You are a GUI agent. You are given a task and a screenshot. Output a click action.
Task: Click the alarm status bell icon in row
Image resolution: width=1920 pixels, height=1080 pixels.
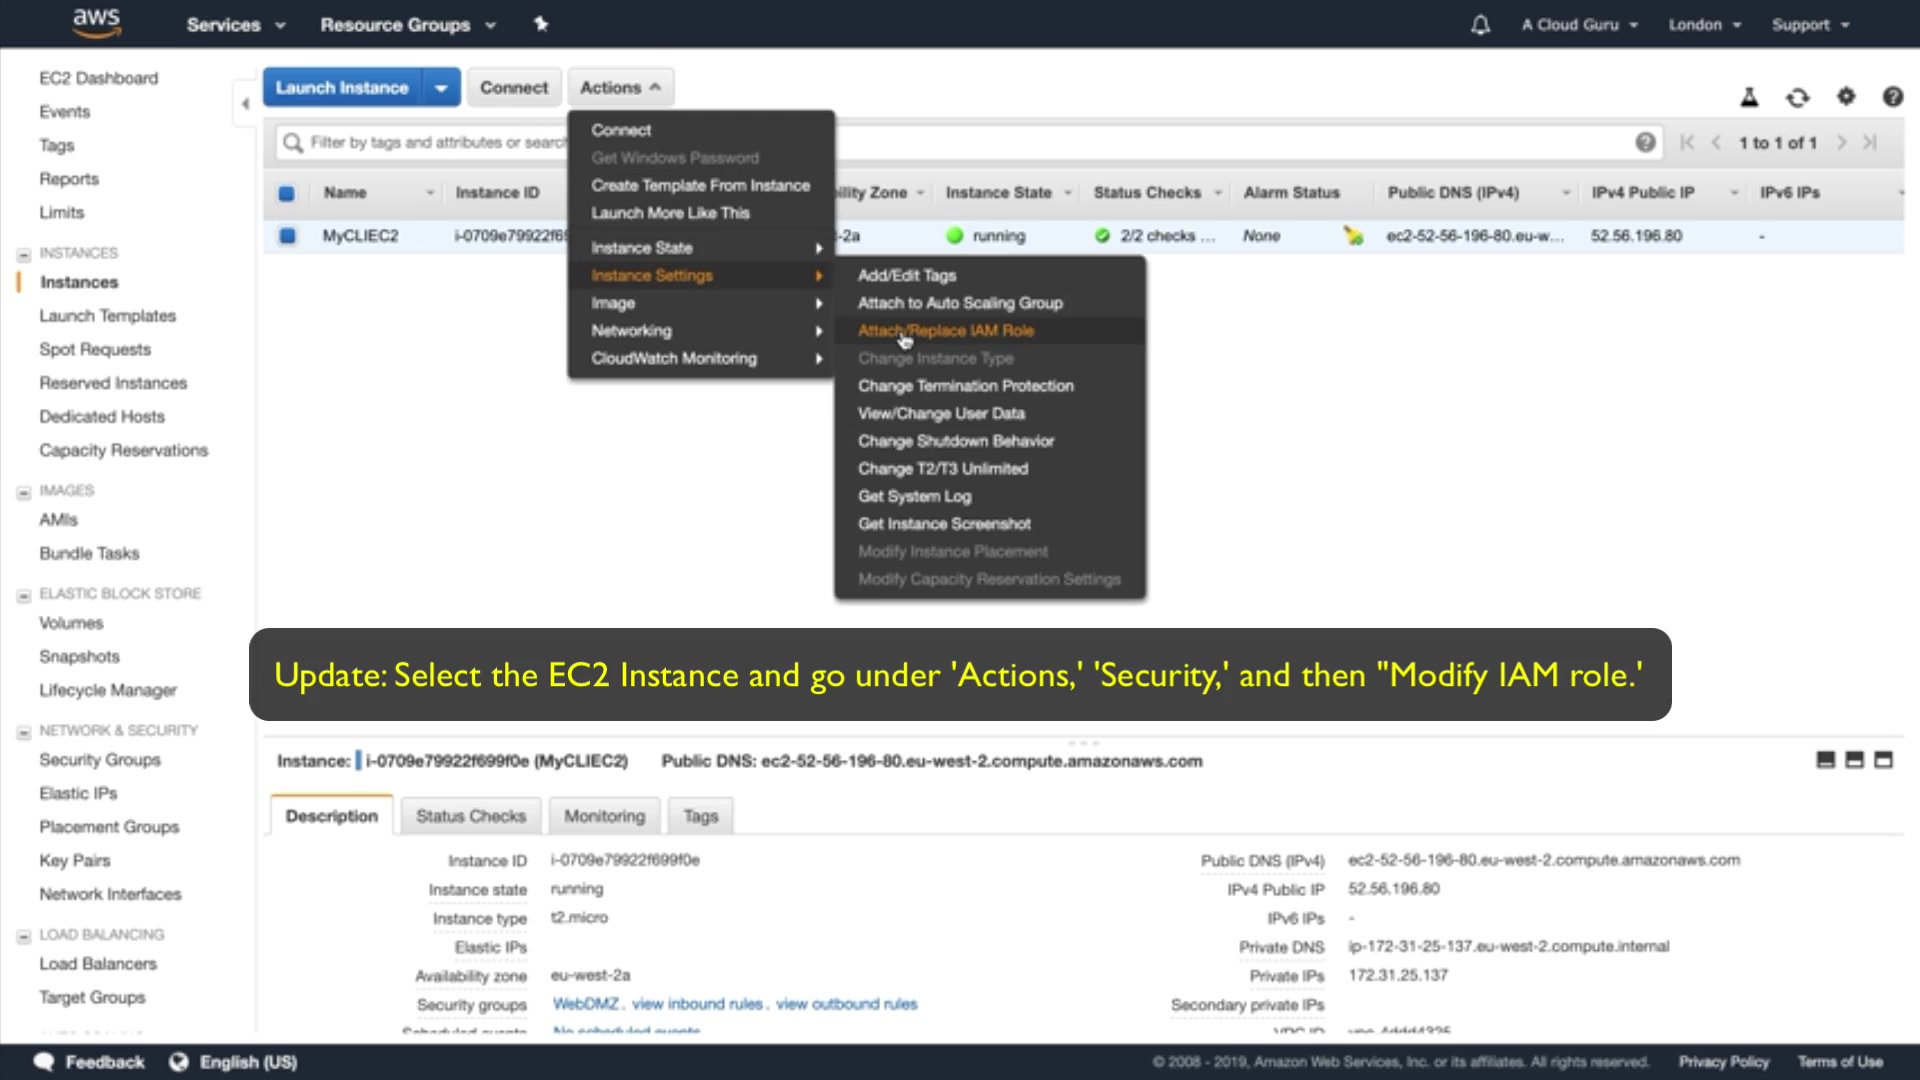click(1353, 236)
